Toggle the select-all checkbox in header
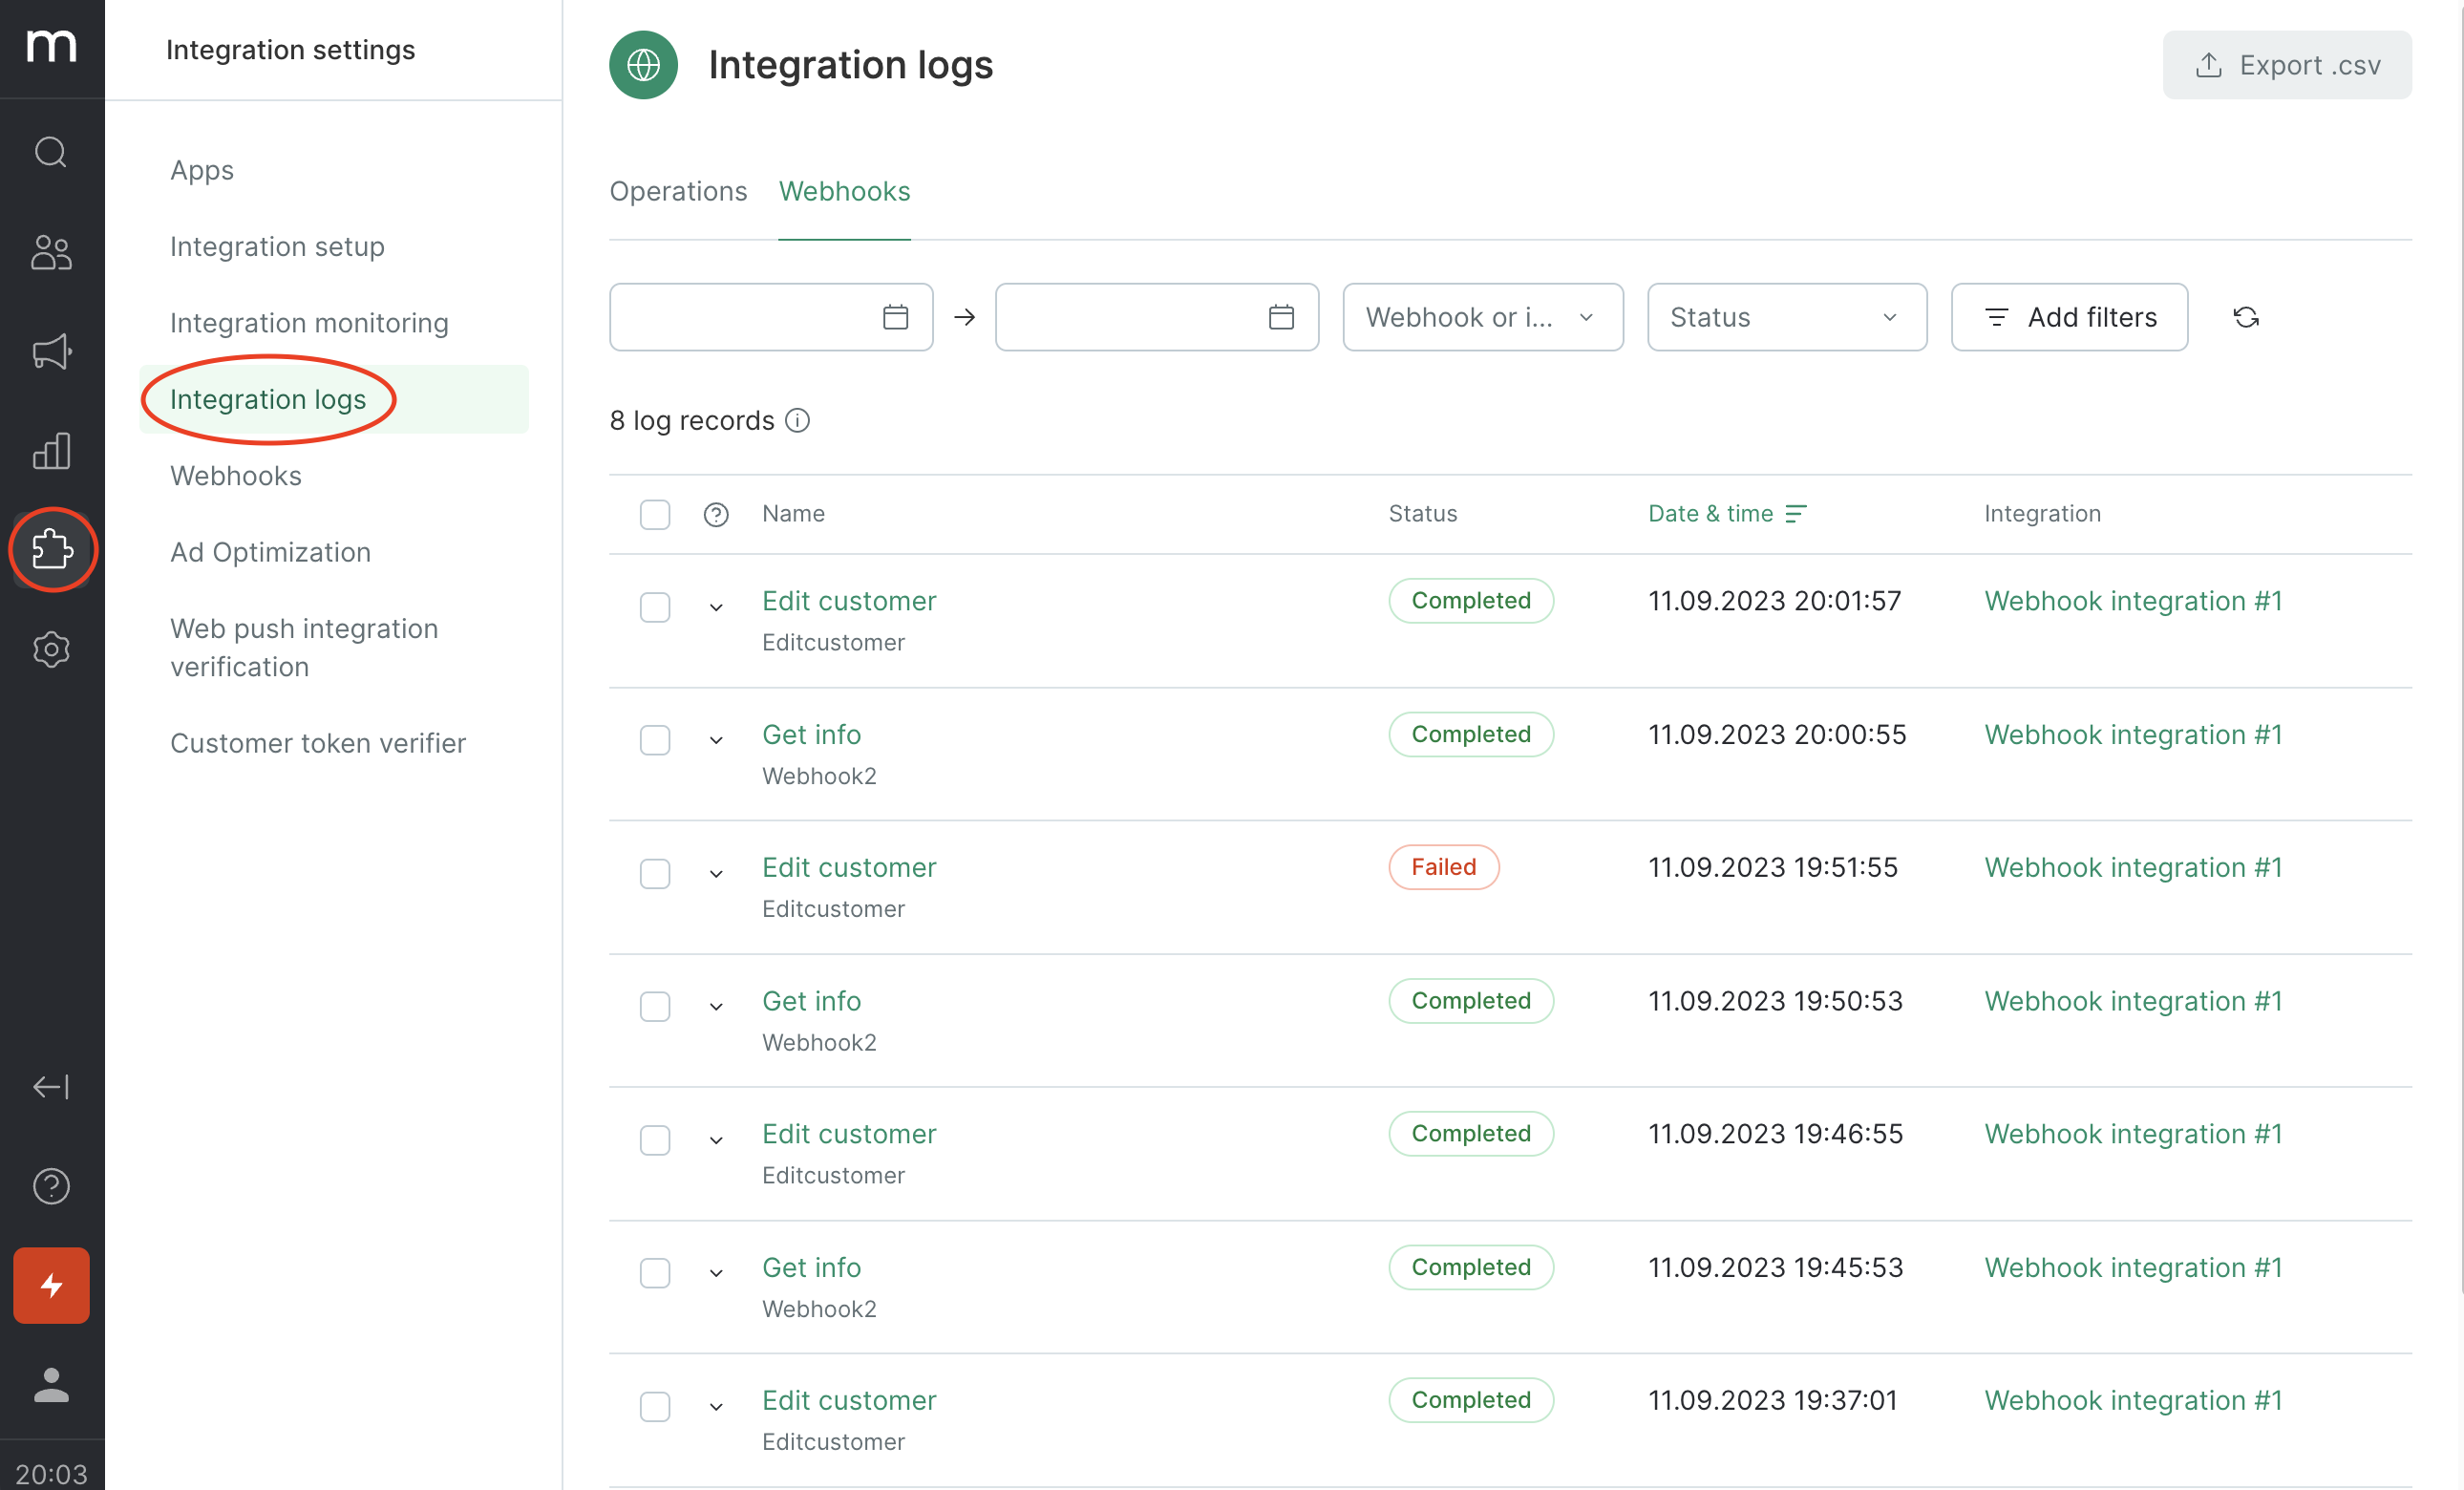The height and width of the screenshot is (1490, 2464). click(x=655, y=514)
